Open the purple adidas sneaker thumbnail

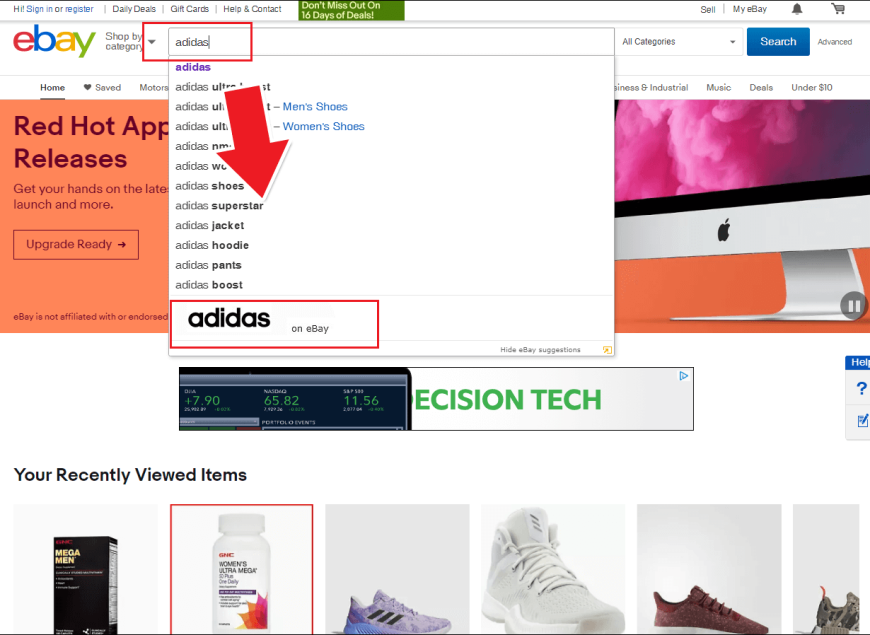(397, 570)
